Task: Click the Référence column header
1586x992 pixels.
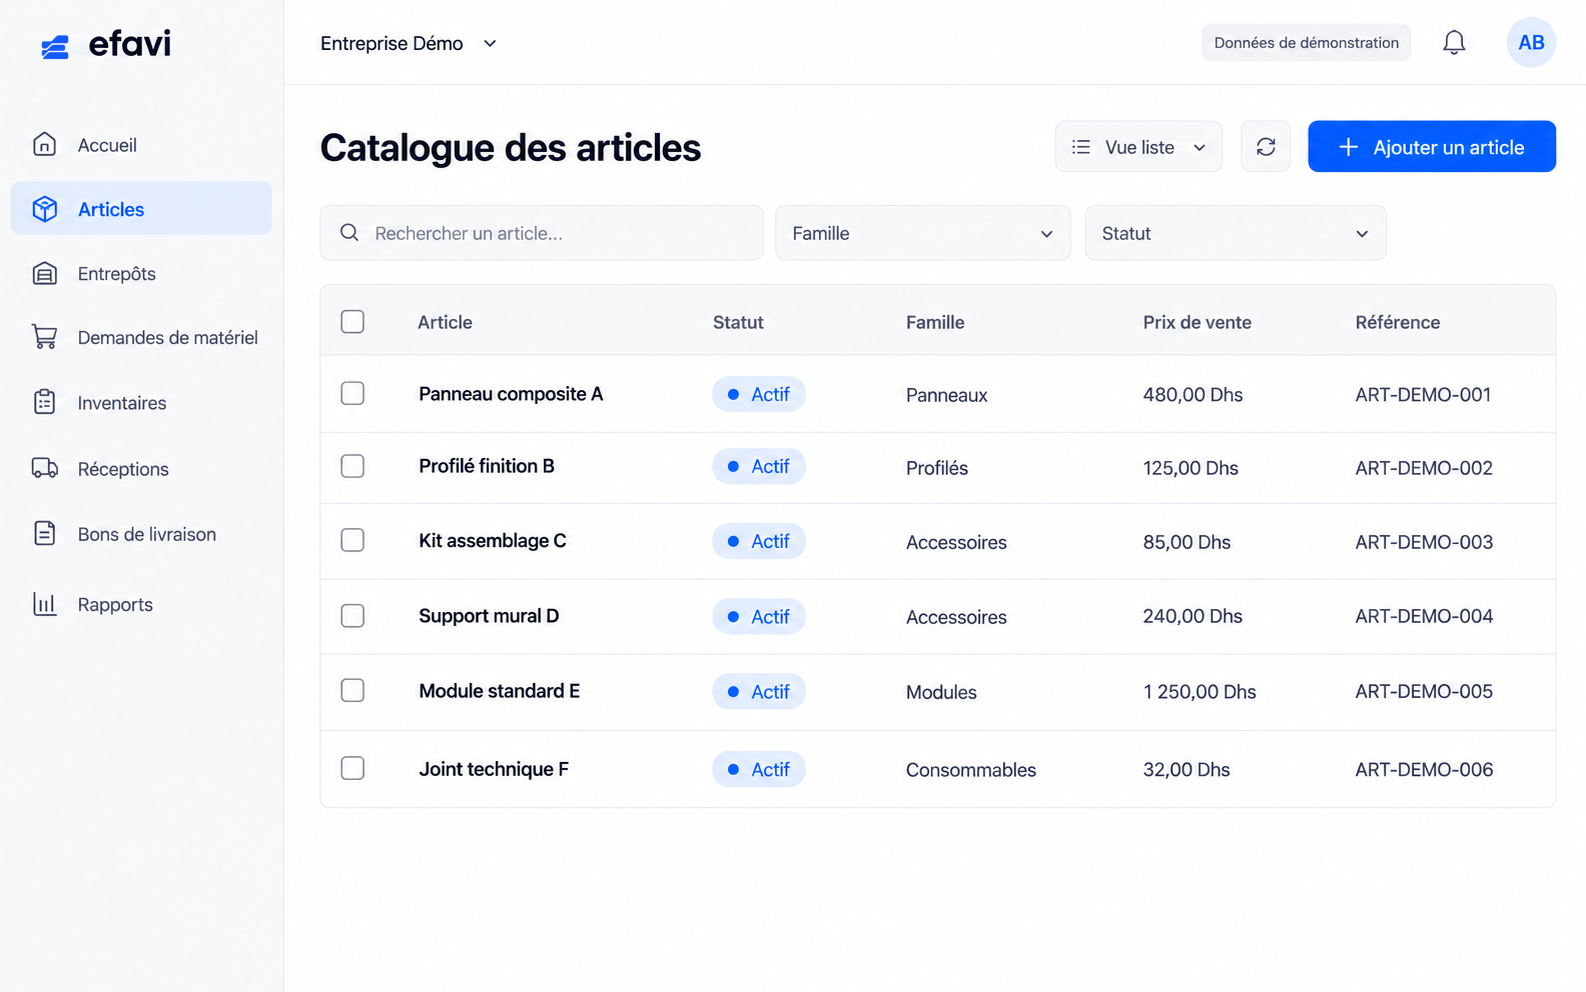Action: (1398, 322)
